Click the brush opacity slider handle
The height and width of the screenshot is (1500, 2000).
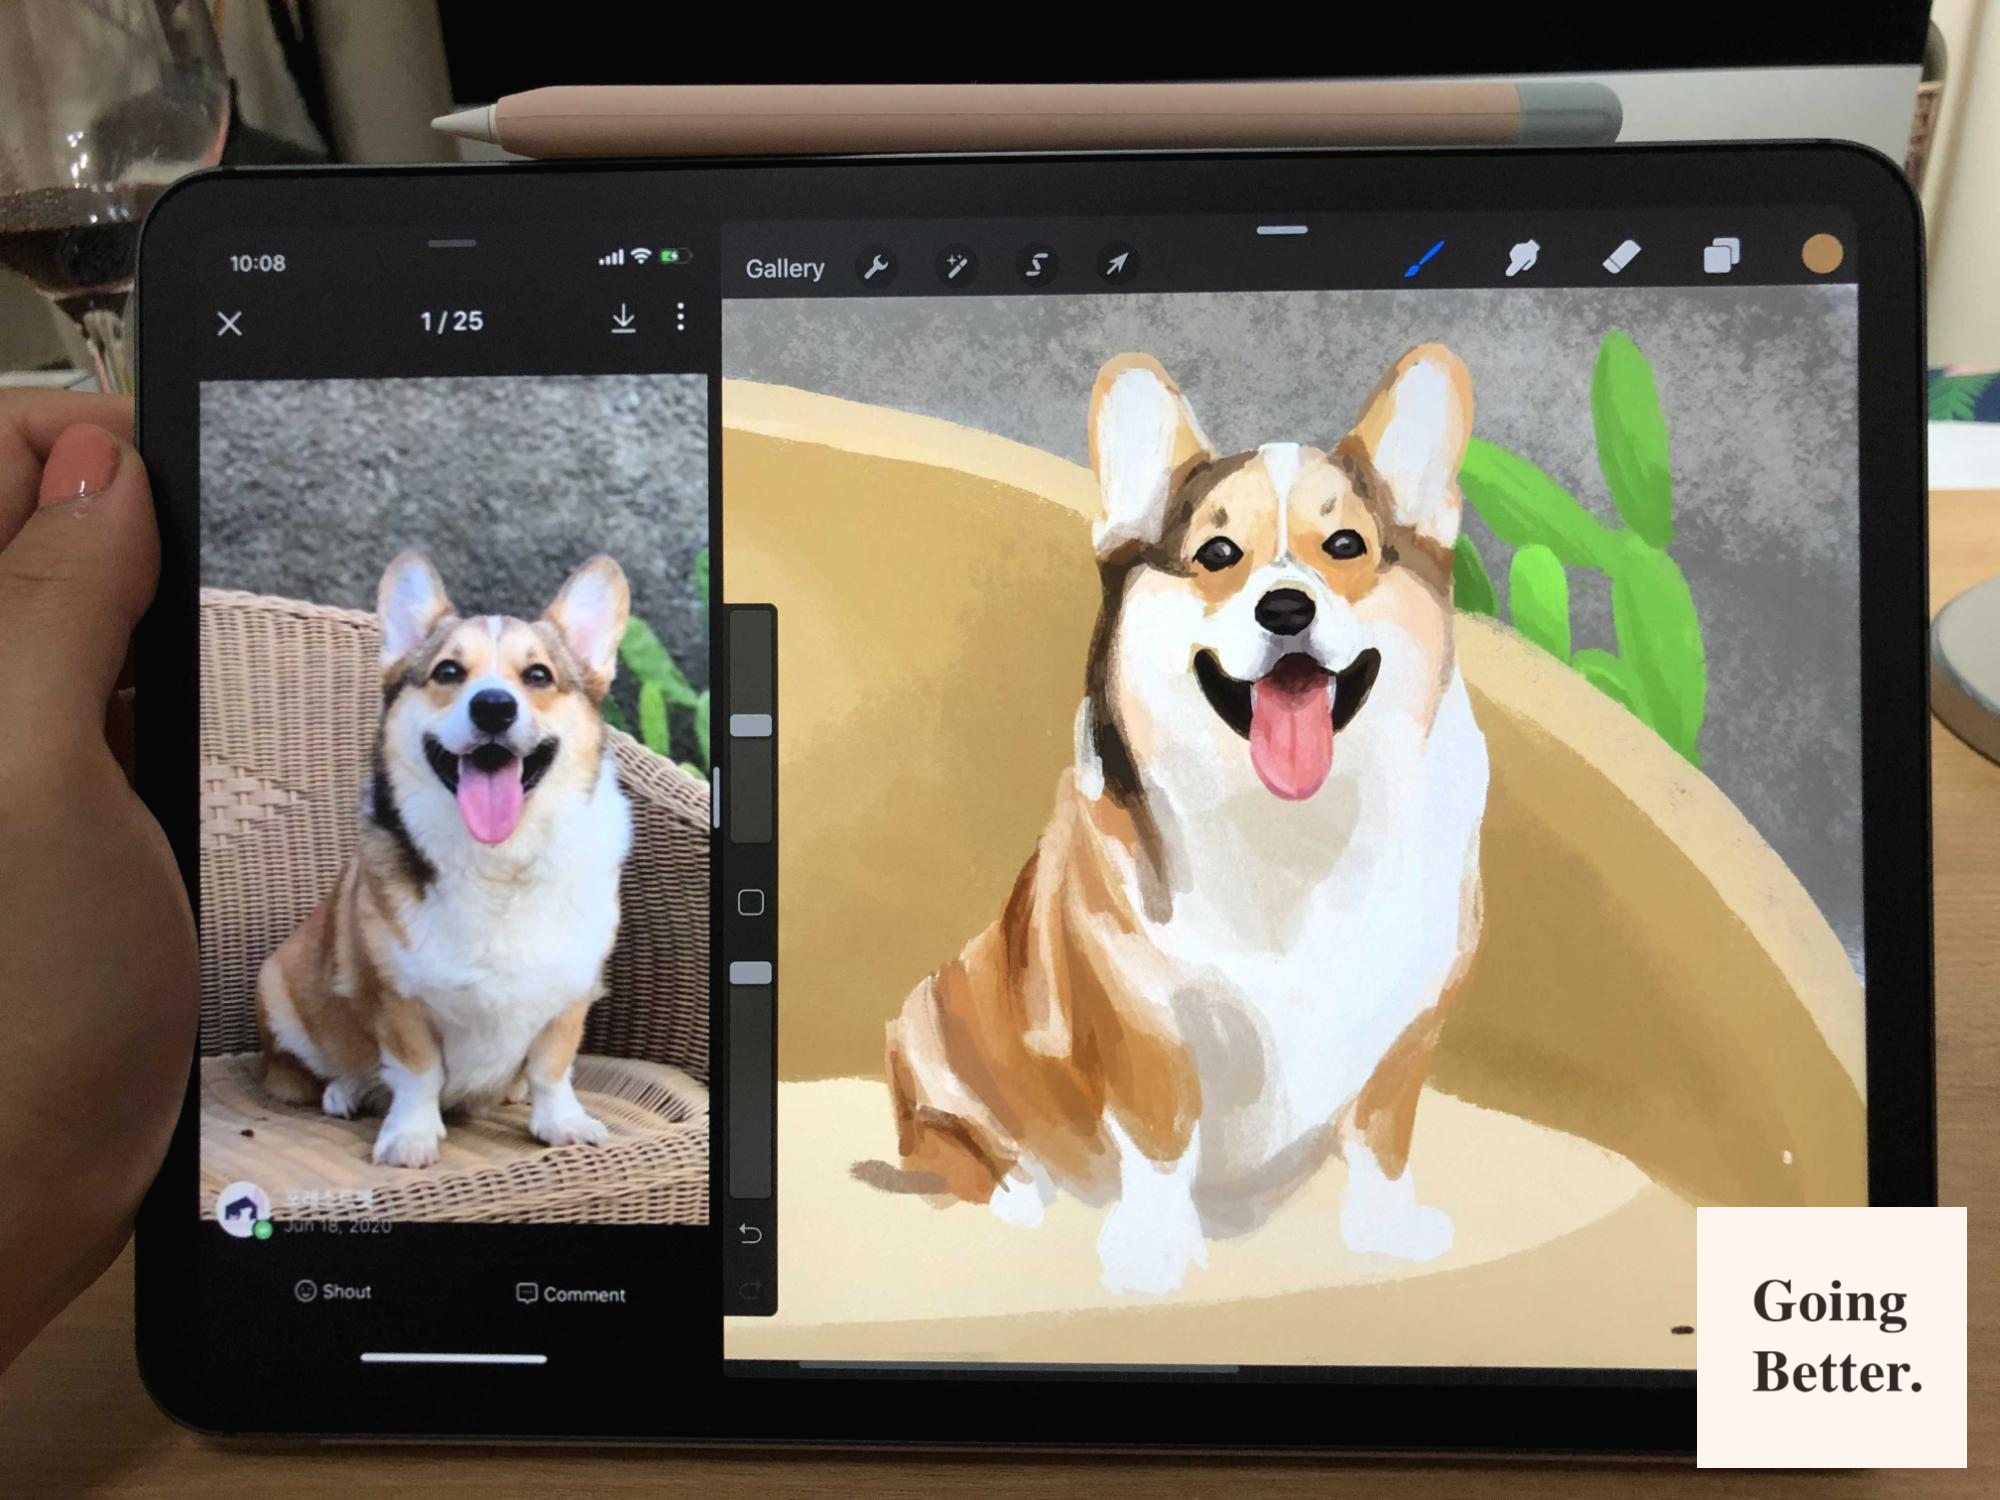[x=751, y=973]
